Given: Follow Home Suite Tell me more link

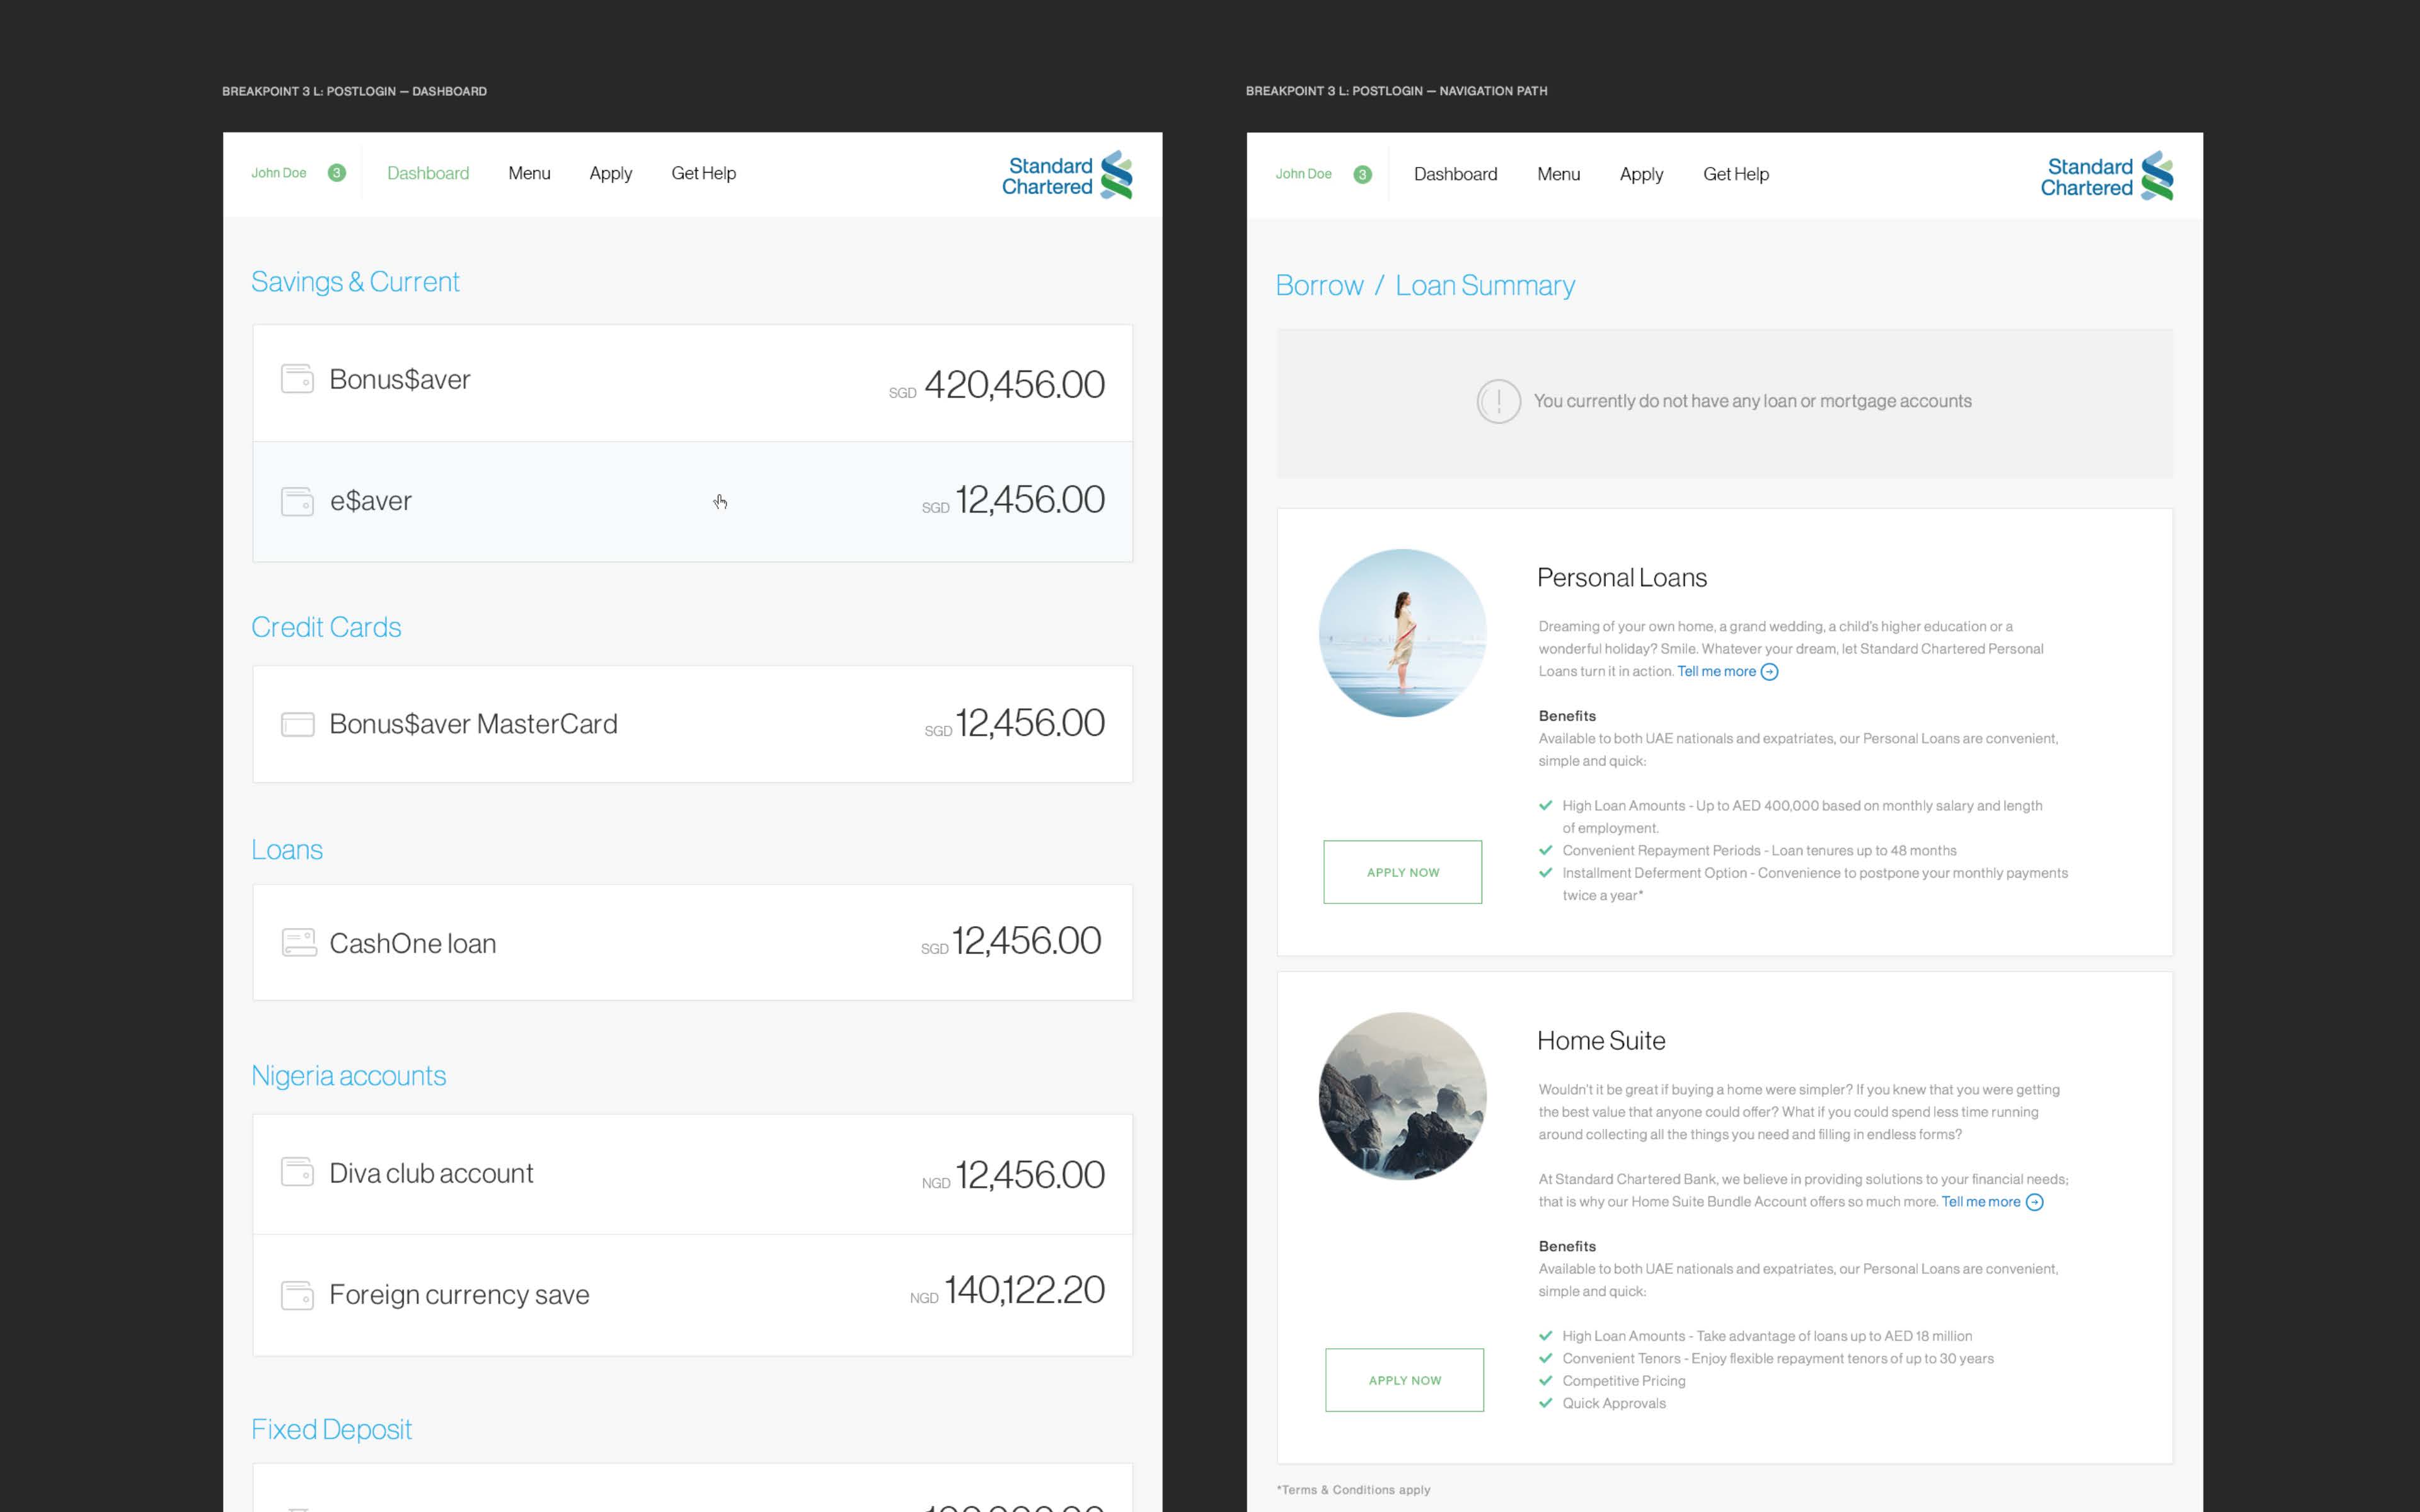Looking at the screenshot, I should coord(1980,1202).
